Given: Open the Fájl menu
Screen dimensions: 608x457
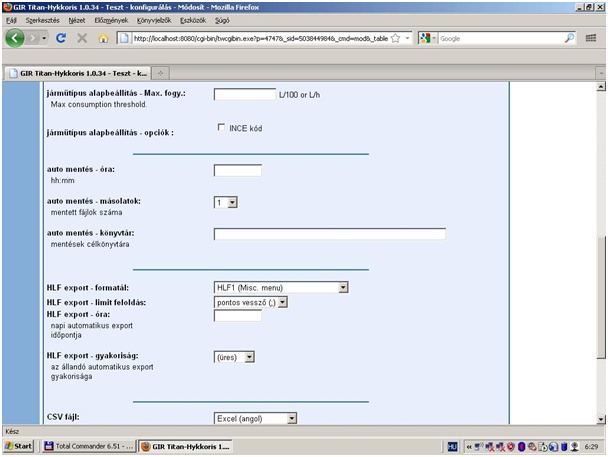Looking at the screenshot, I should pyautogui.click(x=11, y=20).
